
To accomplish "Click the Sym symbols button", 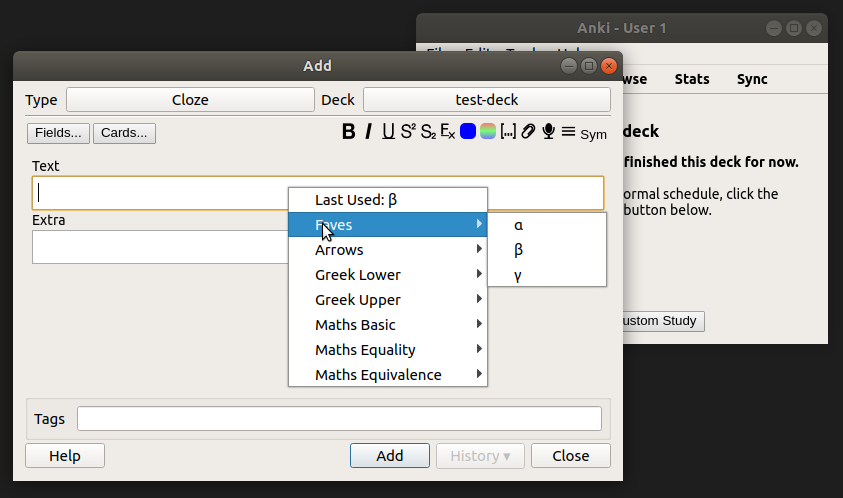I will 594,134.
